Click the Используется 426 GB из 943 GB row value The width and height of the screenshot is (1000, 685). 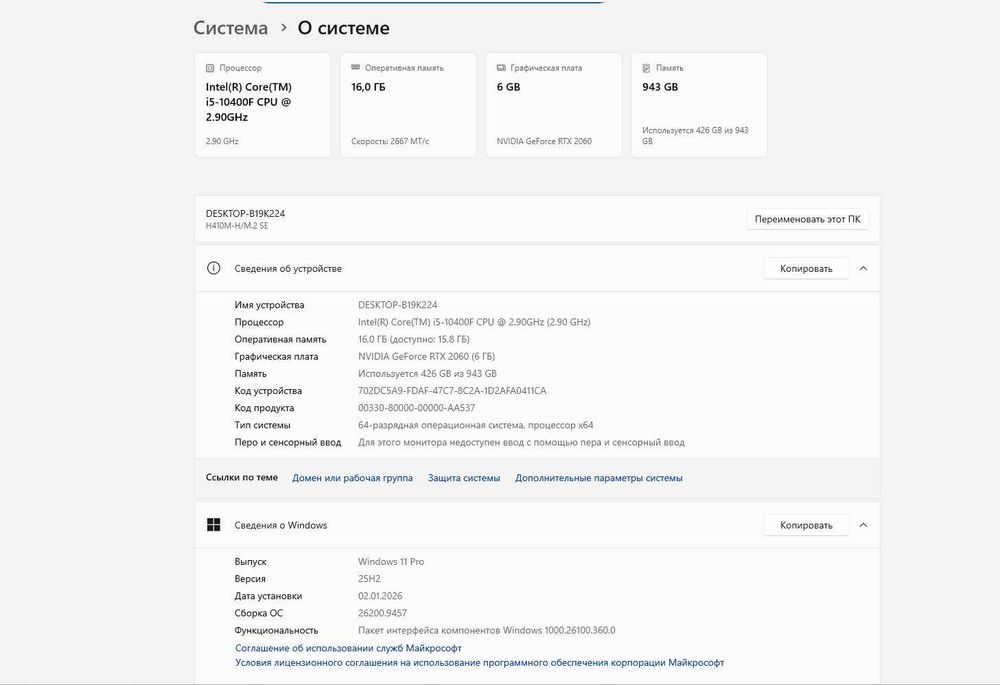[427, 374]
